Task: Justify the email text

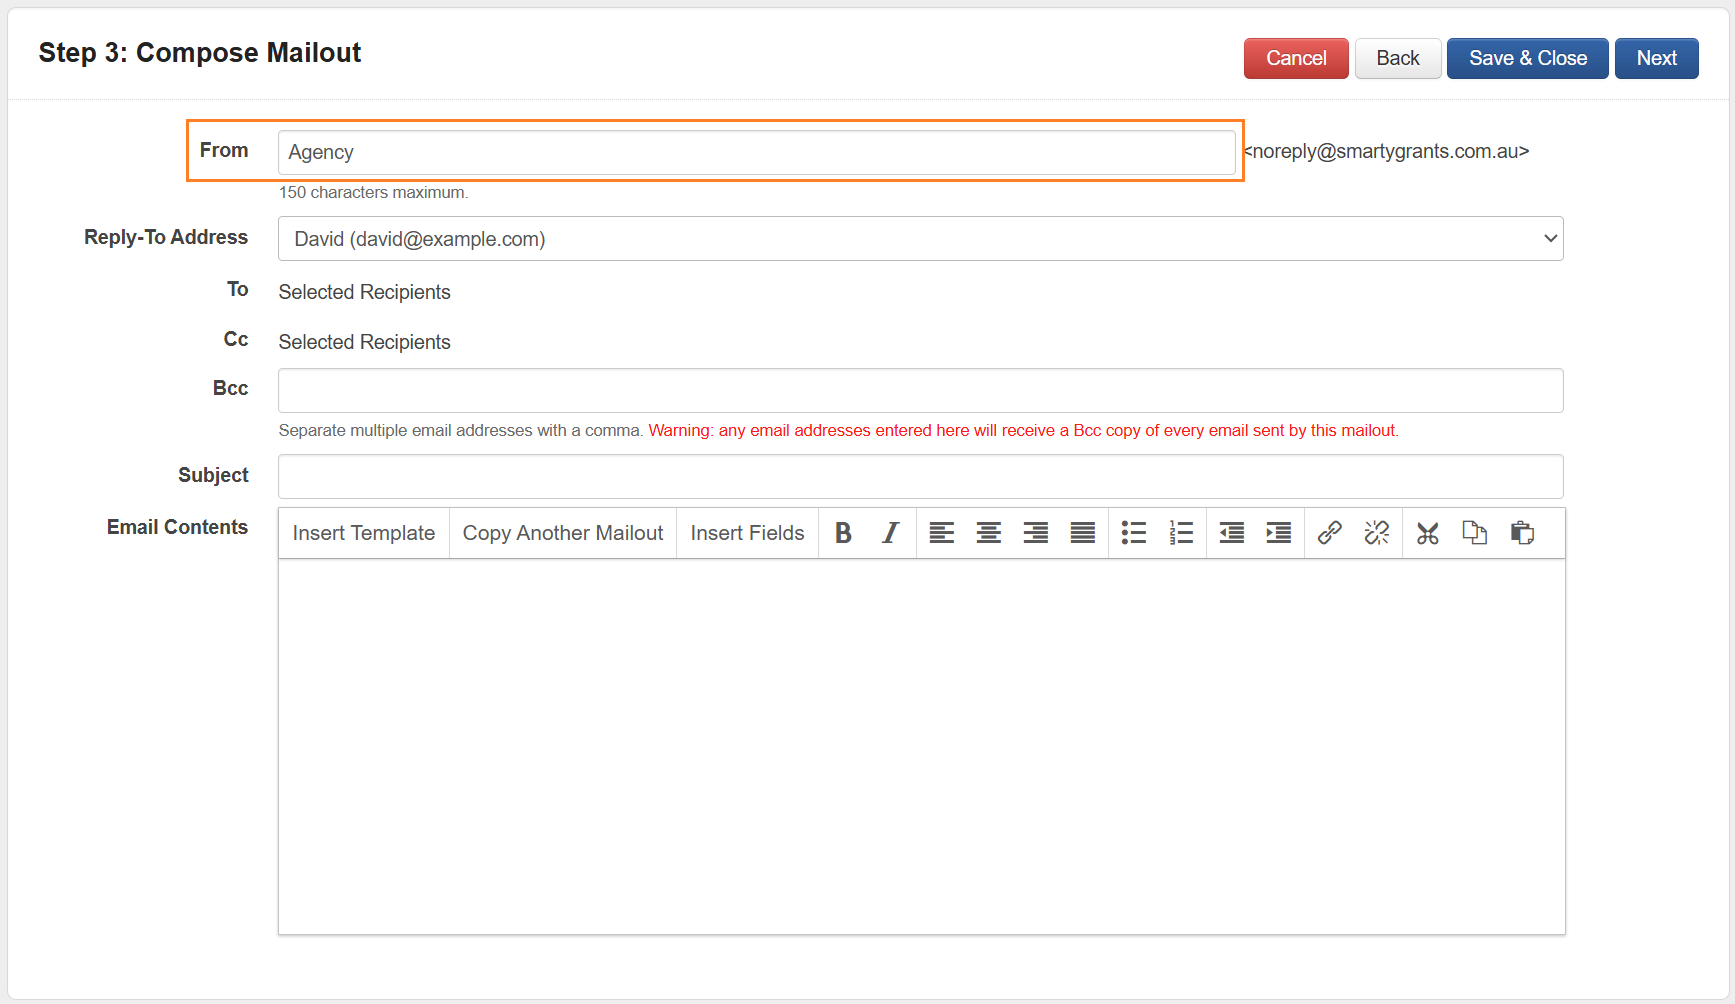Action: tap(1082, 533)
